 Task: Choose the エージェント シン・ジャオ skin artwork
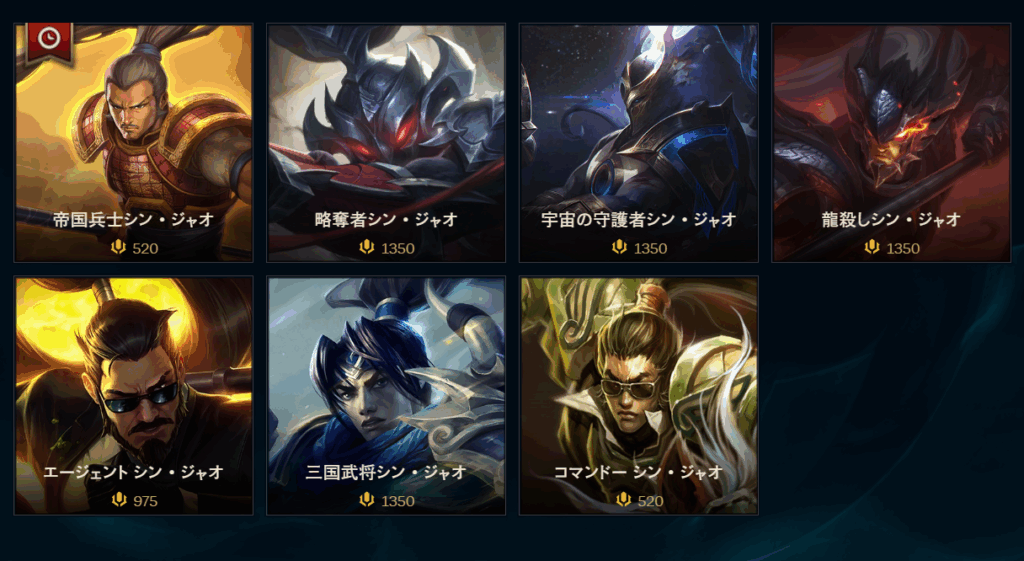point(133,396)
